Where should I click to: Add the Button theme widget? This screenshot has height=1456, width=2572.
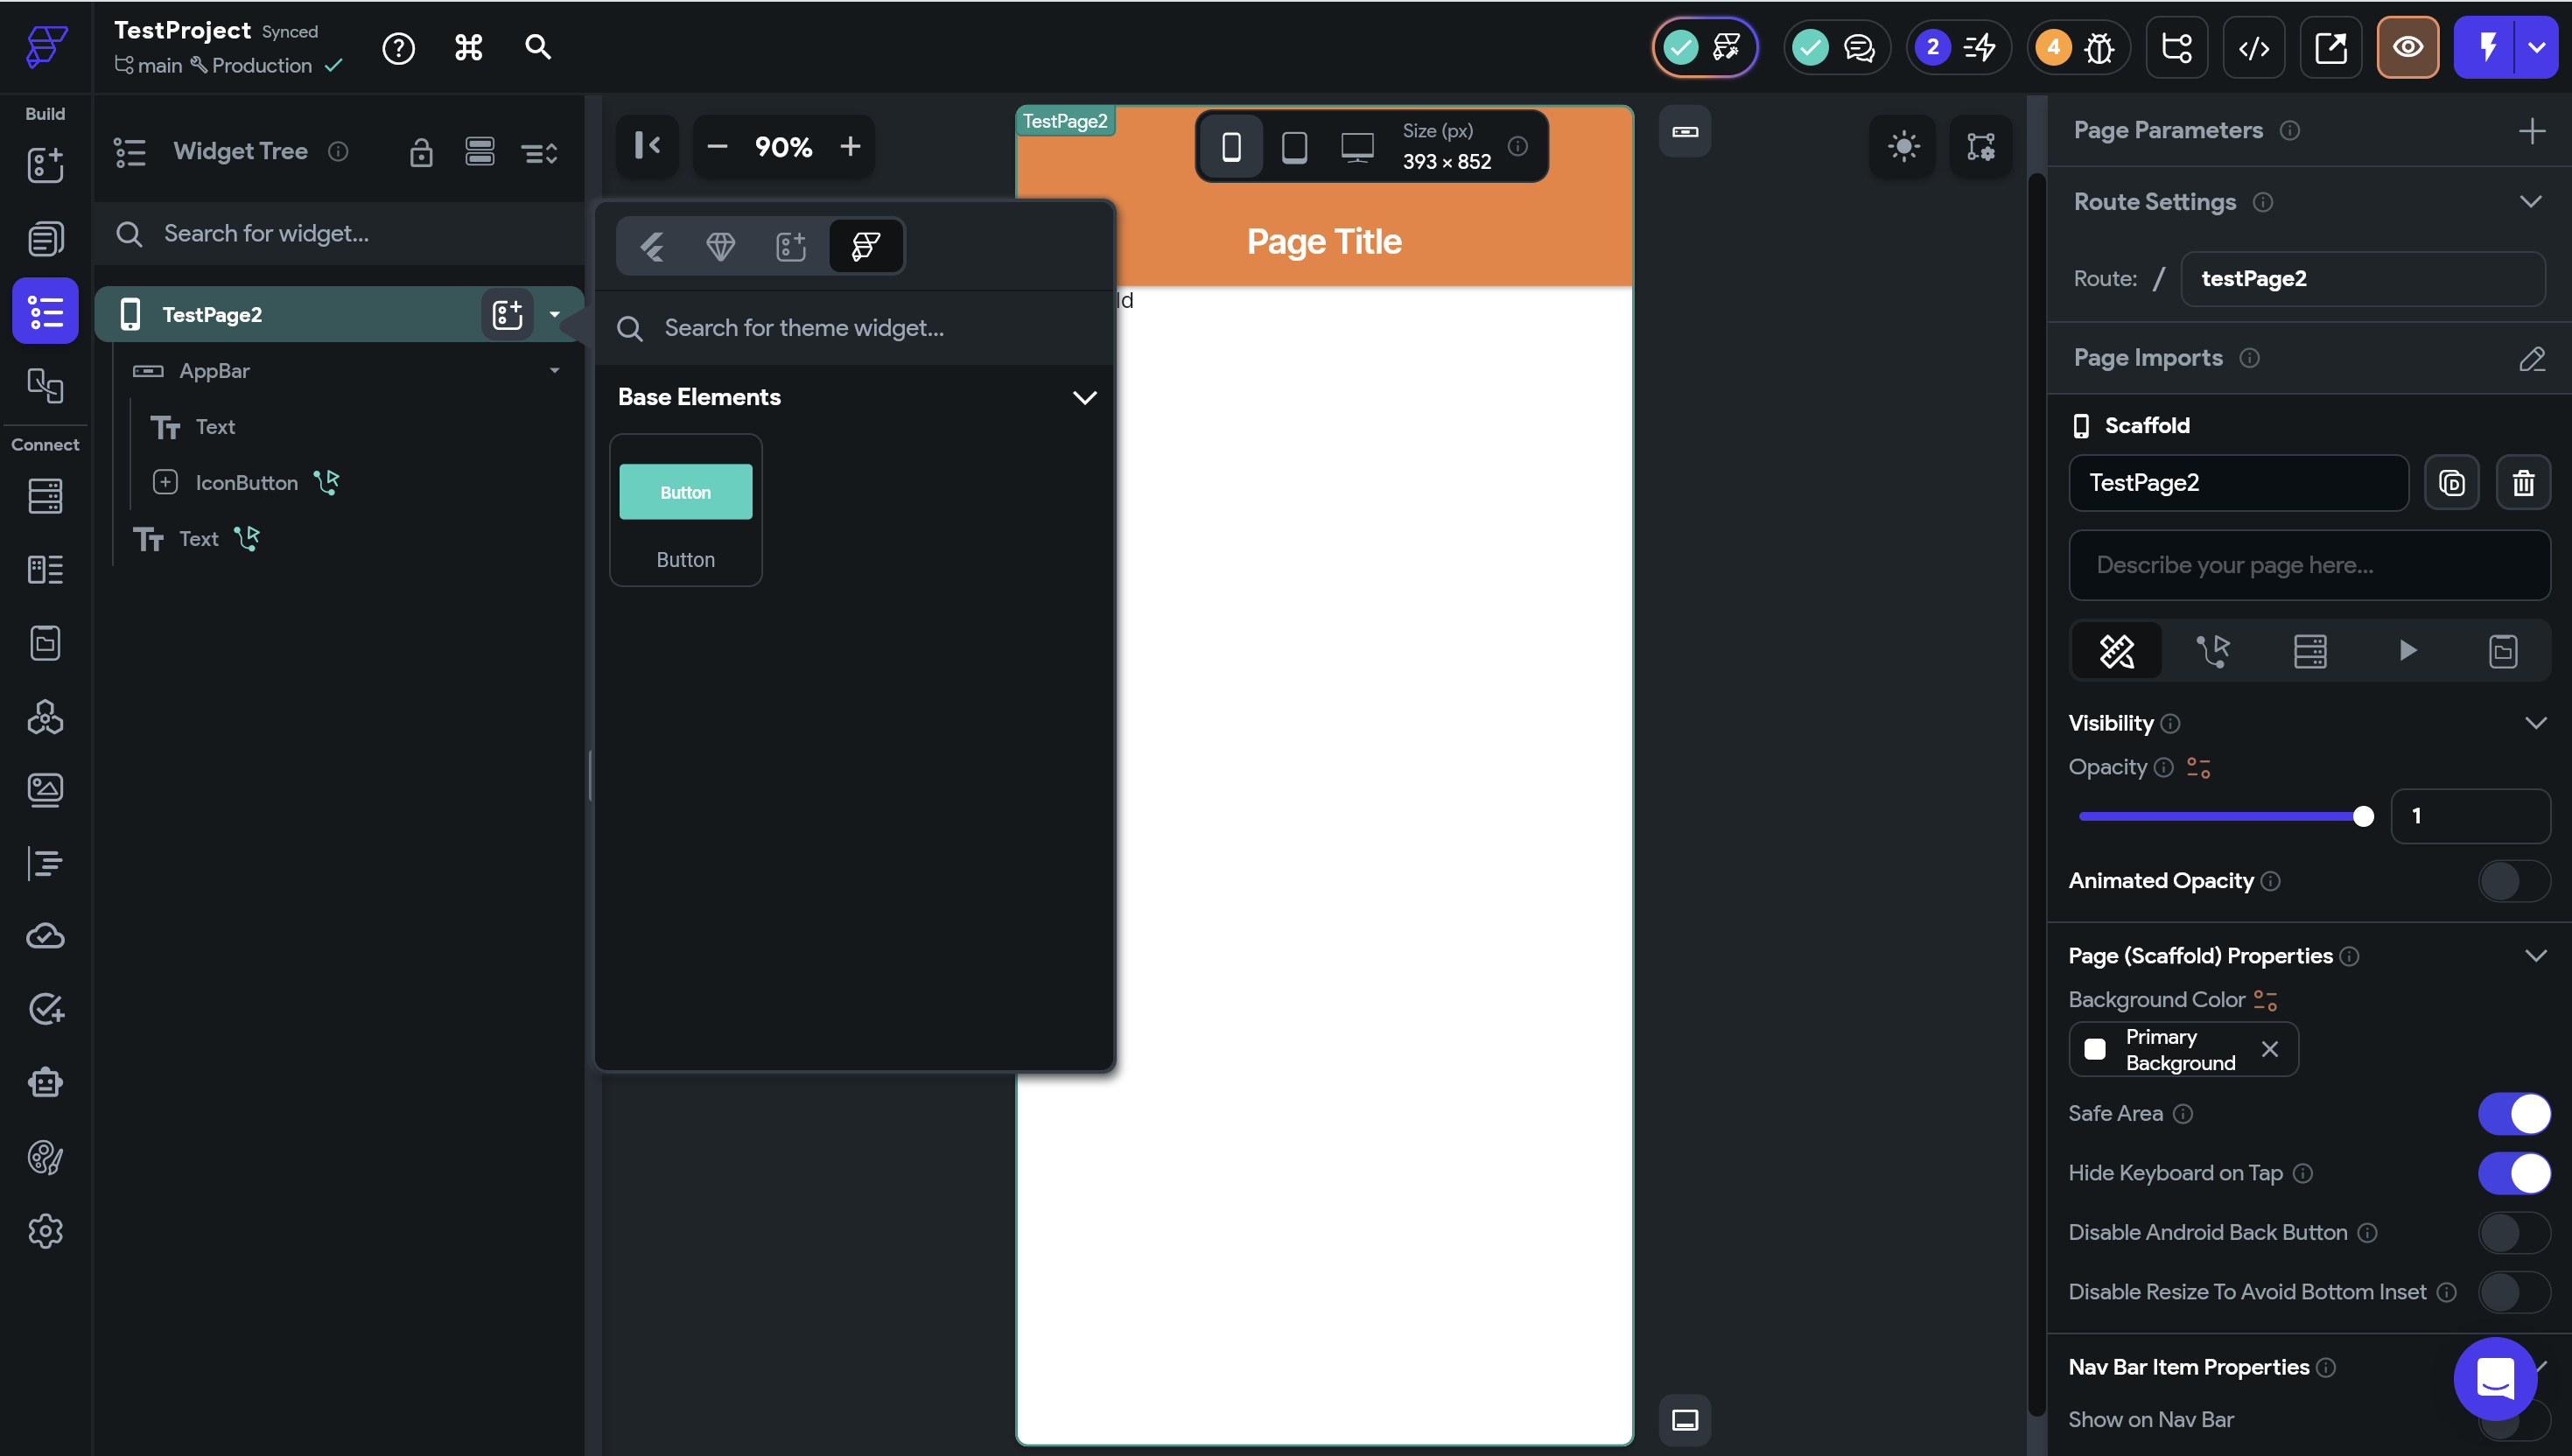point(685,510)
